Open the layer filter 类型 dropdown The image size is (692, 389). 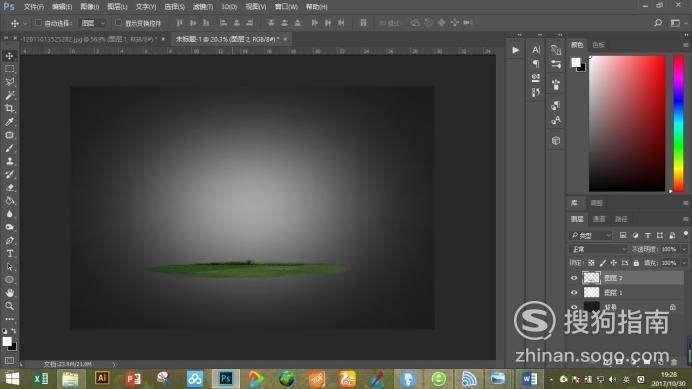pyautogui.click(x=590, y=235)
